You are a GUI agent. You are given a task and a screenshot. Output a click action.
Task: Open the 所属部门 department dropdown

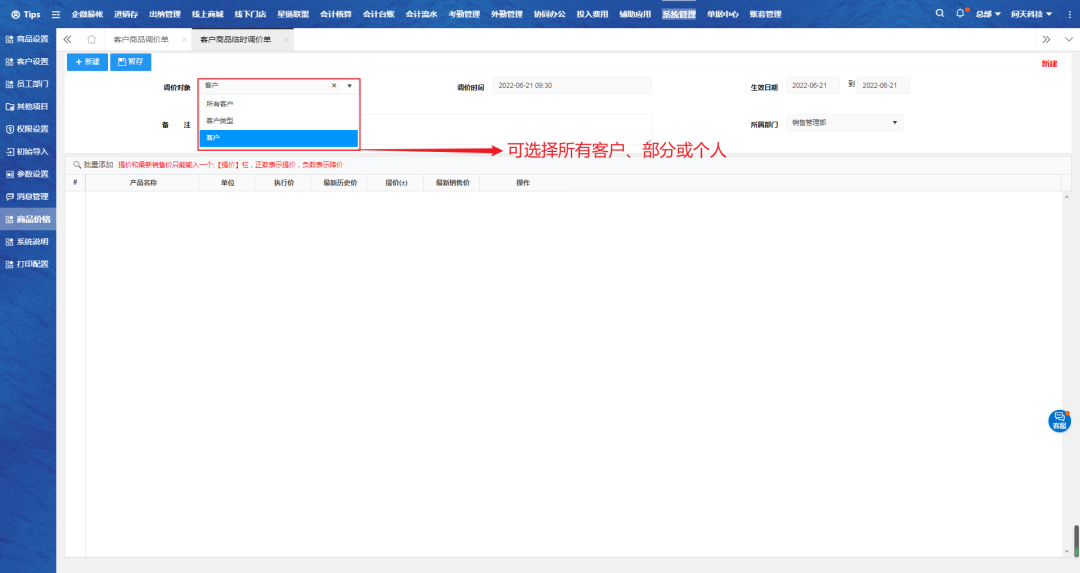coord(845,123)
